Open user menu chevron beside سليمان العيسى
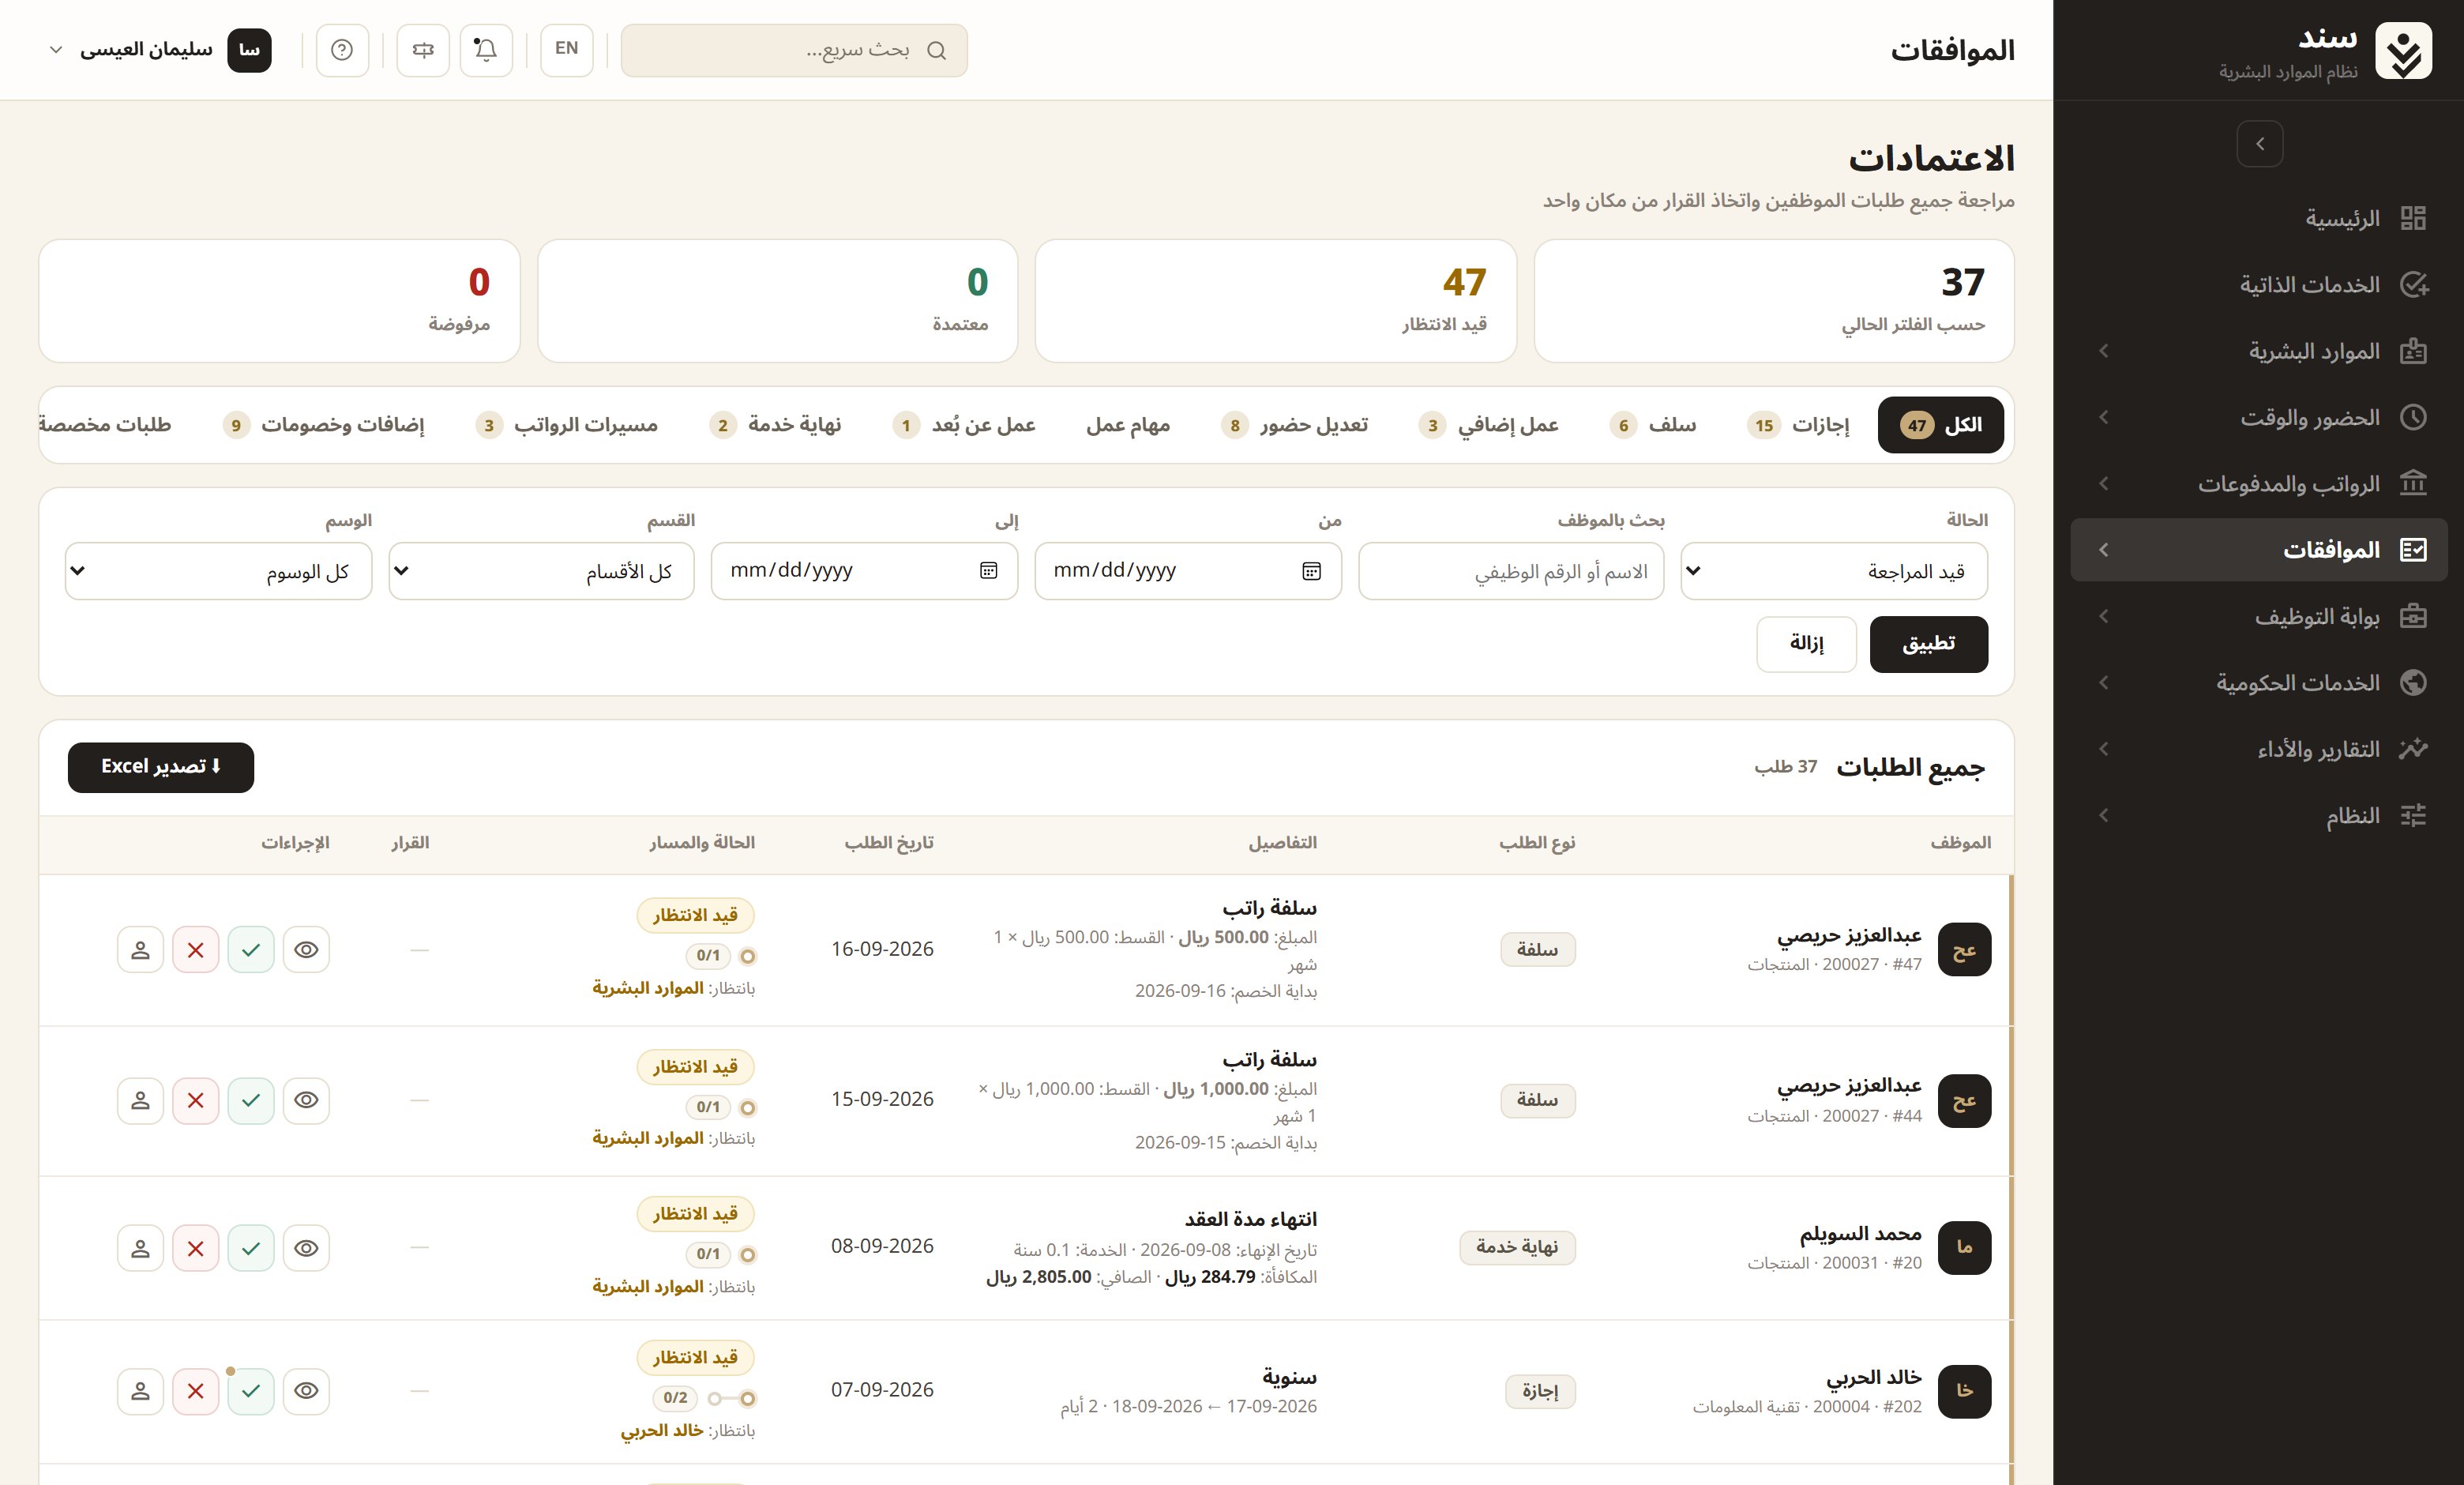The image size is (2464, 1485). [57, 50]
